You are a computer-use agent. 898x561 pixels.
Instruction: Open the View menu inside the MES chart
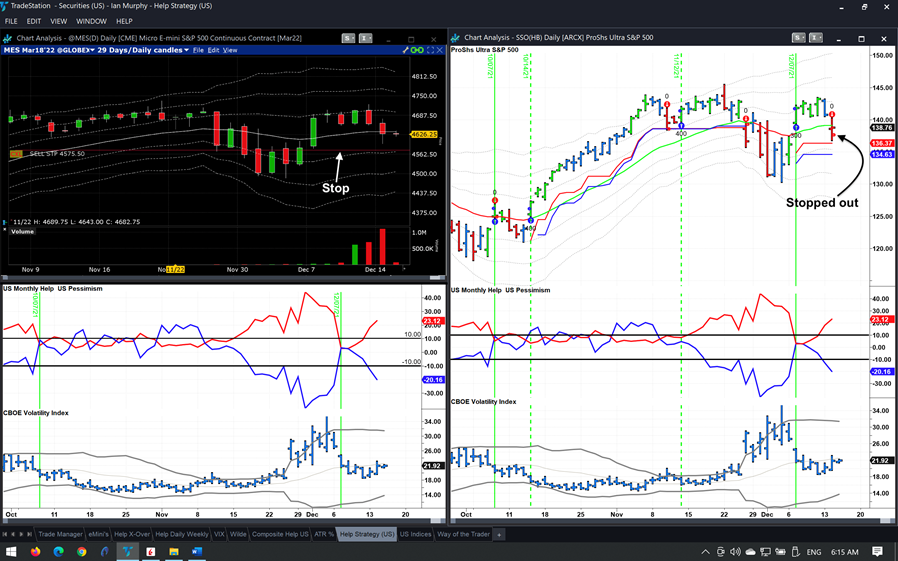pyautogui.click(x=230, y=50)
